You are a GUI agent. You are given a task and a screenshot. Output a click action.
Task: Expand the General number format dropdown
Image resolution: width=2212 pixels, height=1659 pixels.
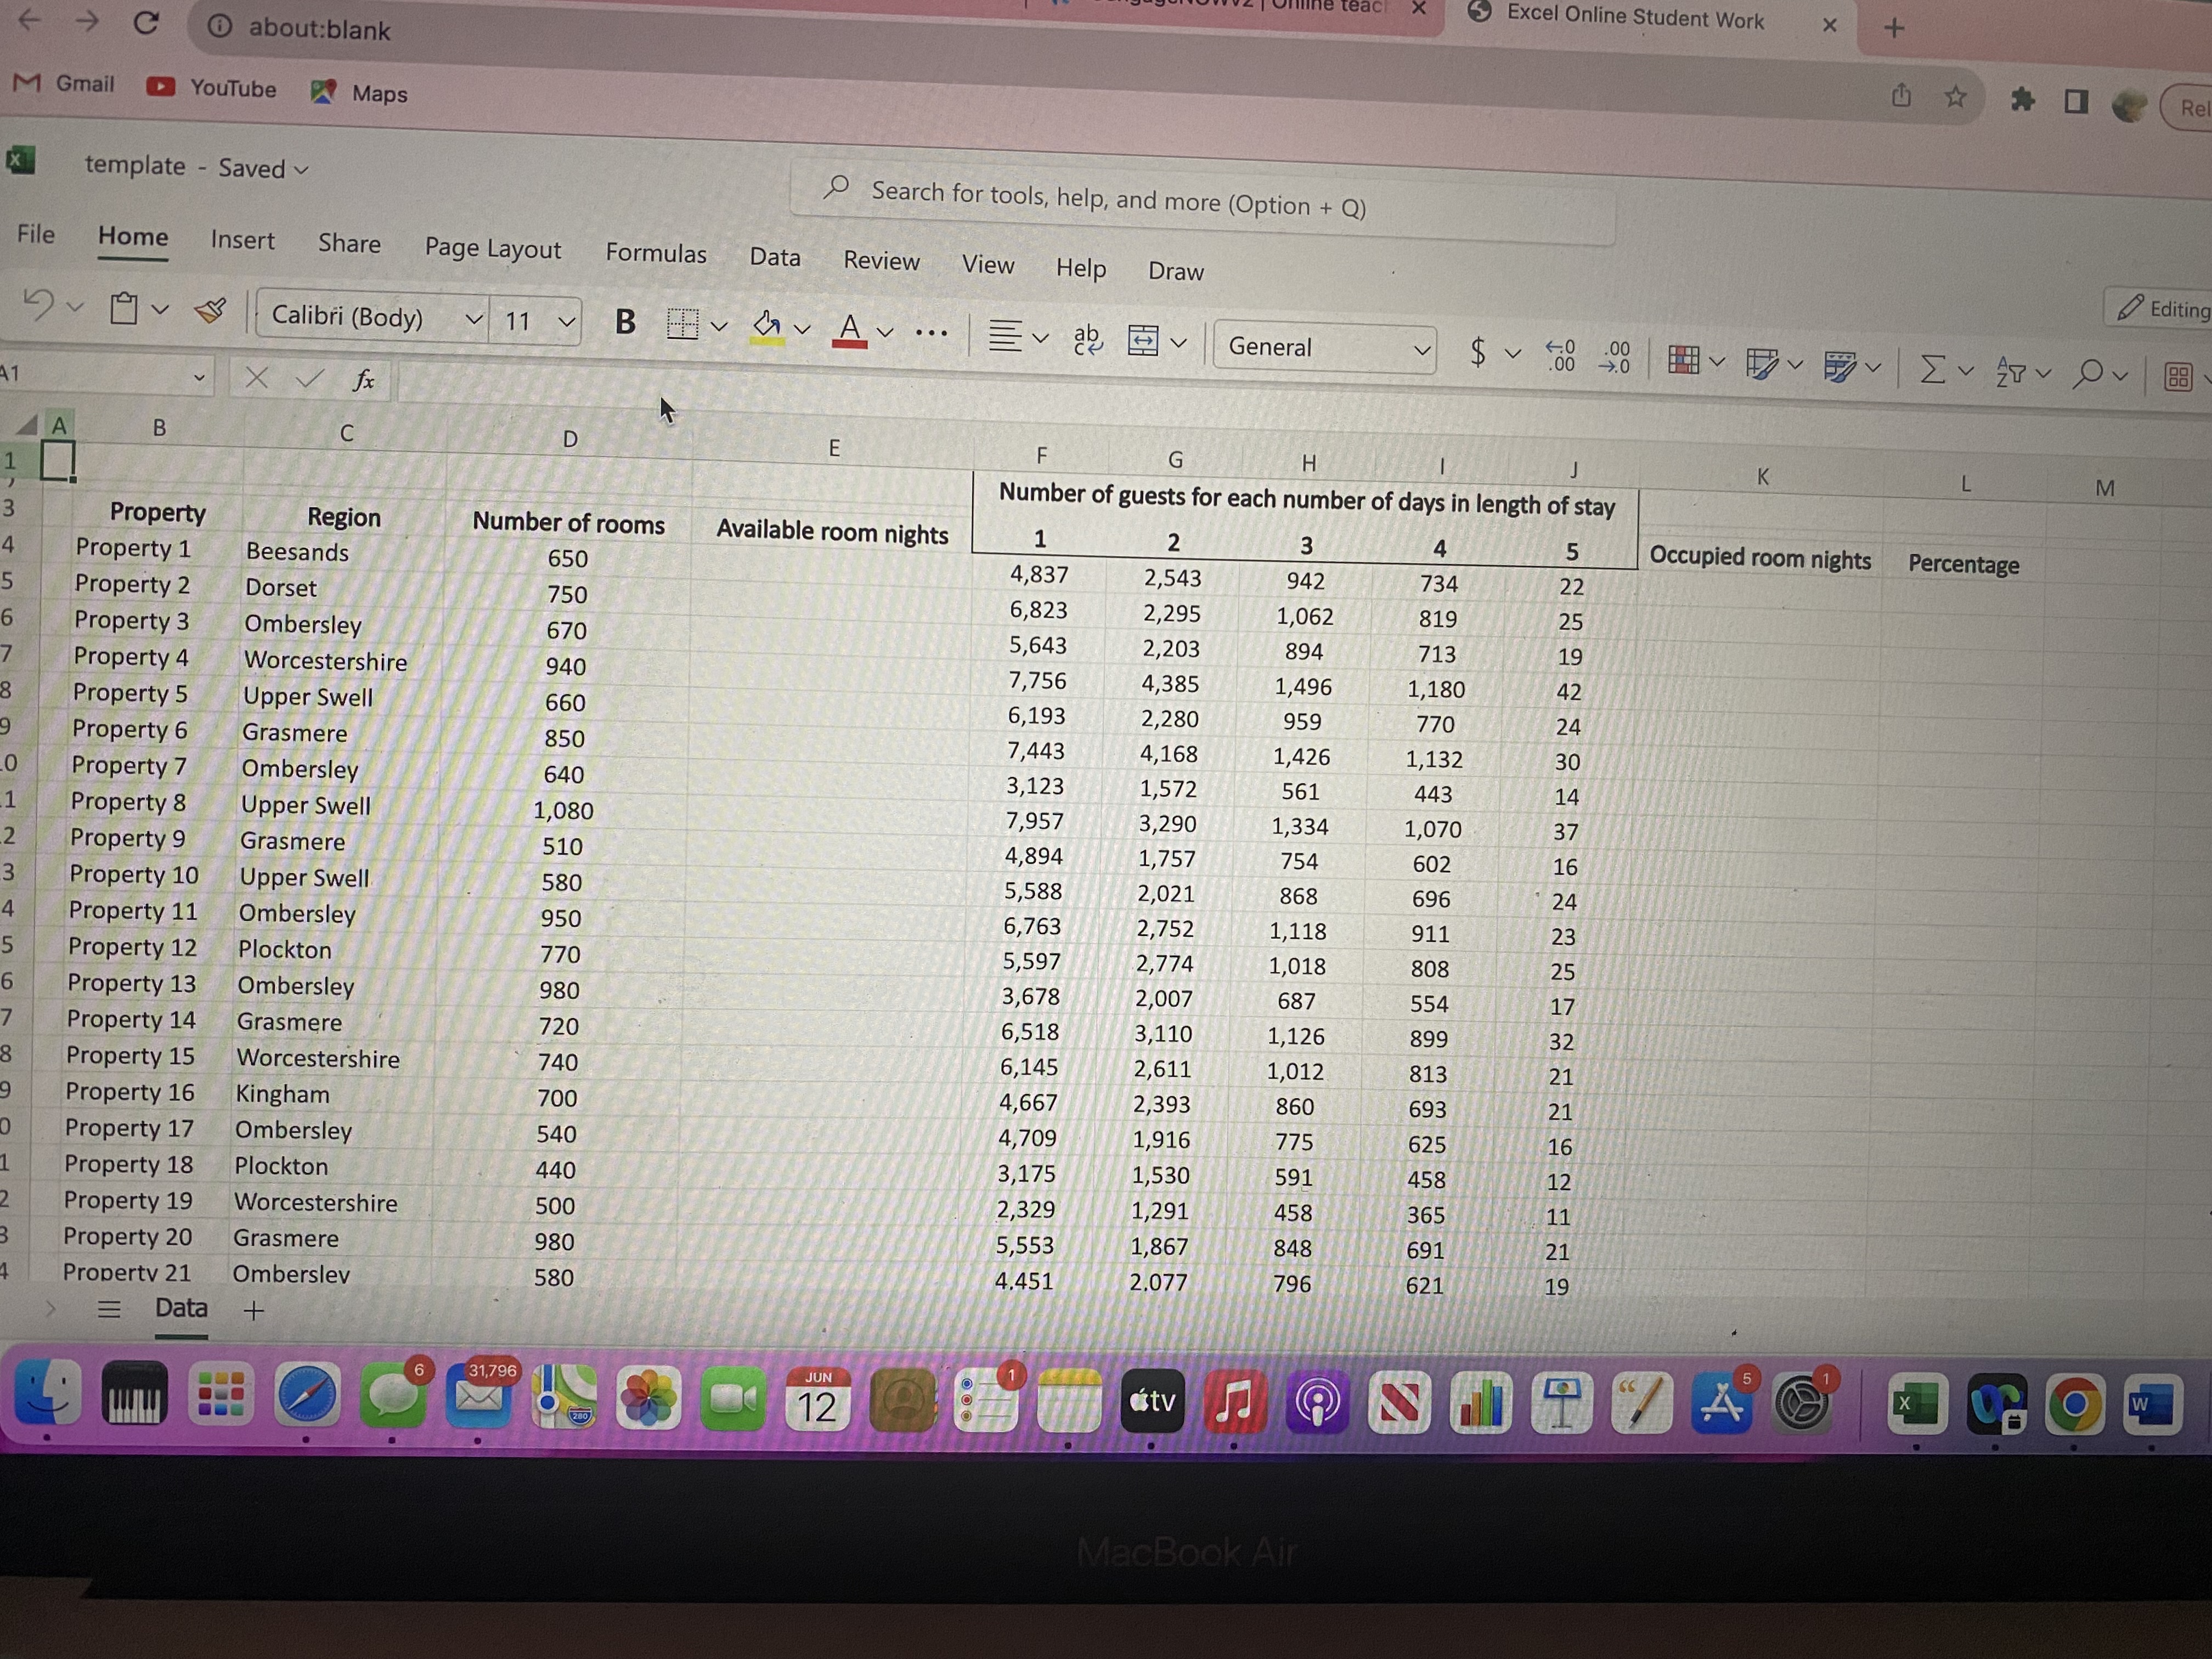click(x=1420, y=350)
